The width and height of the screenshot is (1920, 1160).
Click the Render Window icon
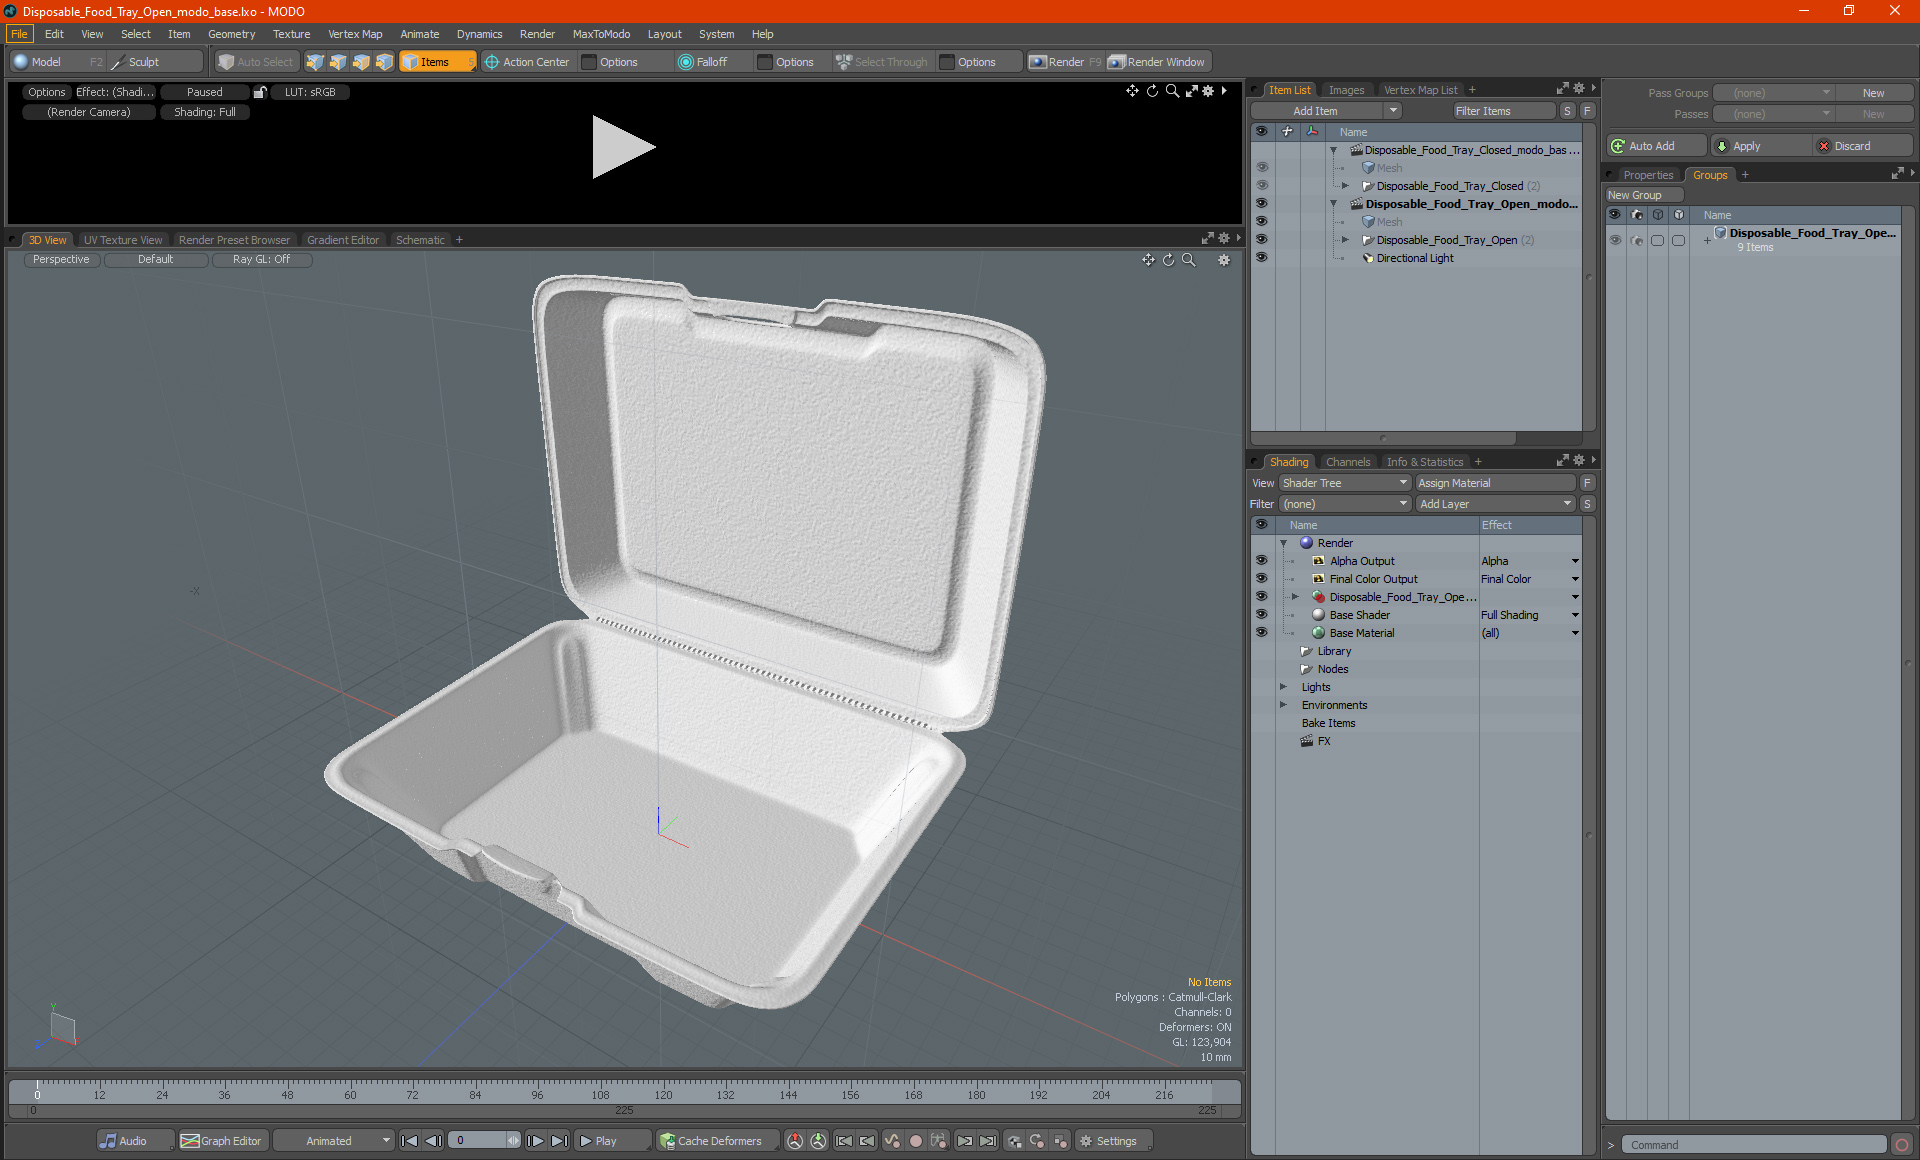[x=1117, y=62]
